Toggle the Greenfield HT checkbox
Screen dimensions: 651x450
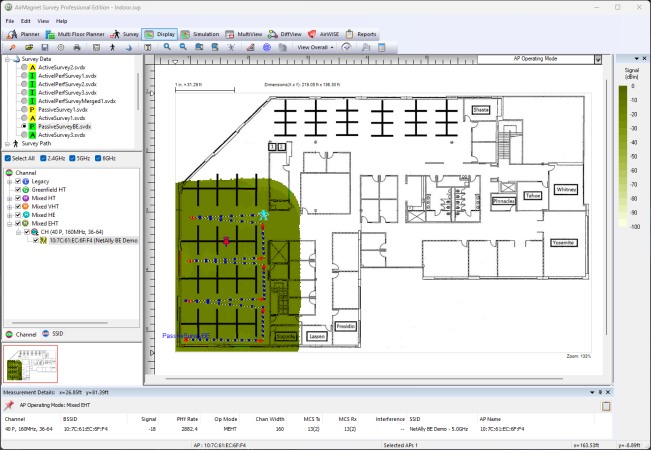point(18,190)
